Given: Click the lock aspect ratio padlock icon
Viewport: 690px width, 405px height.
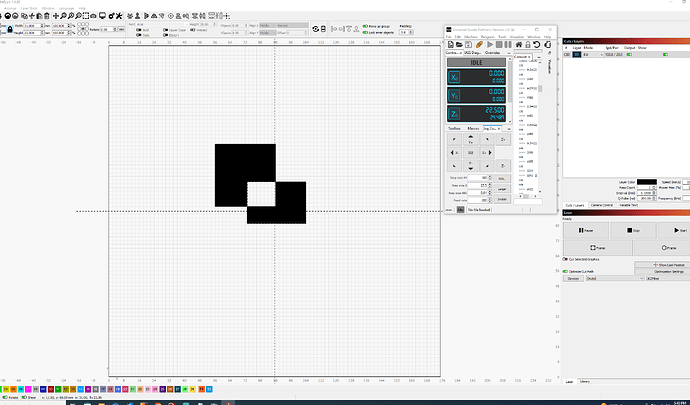Looking at the screenshot, I should click(10, 29).
